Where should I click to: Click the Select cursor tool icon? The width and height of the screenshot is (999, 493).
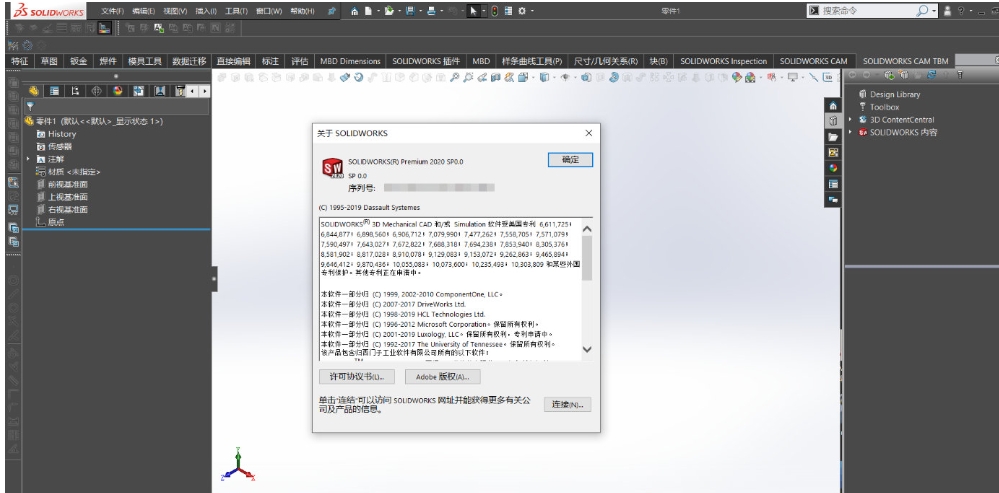pos(473,11)
